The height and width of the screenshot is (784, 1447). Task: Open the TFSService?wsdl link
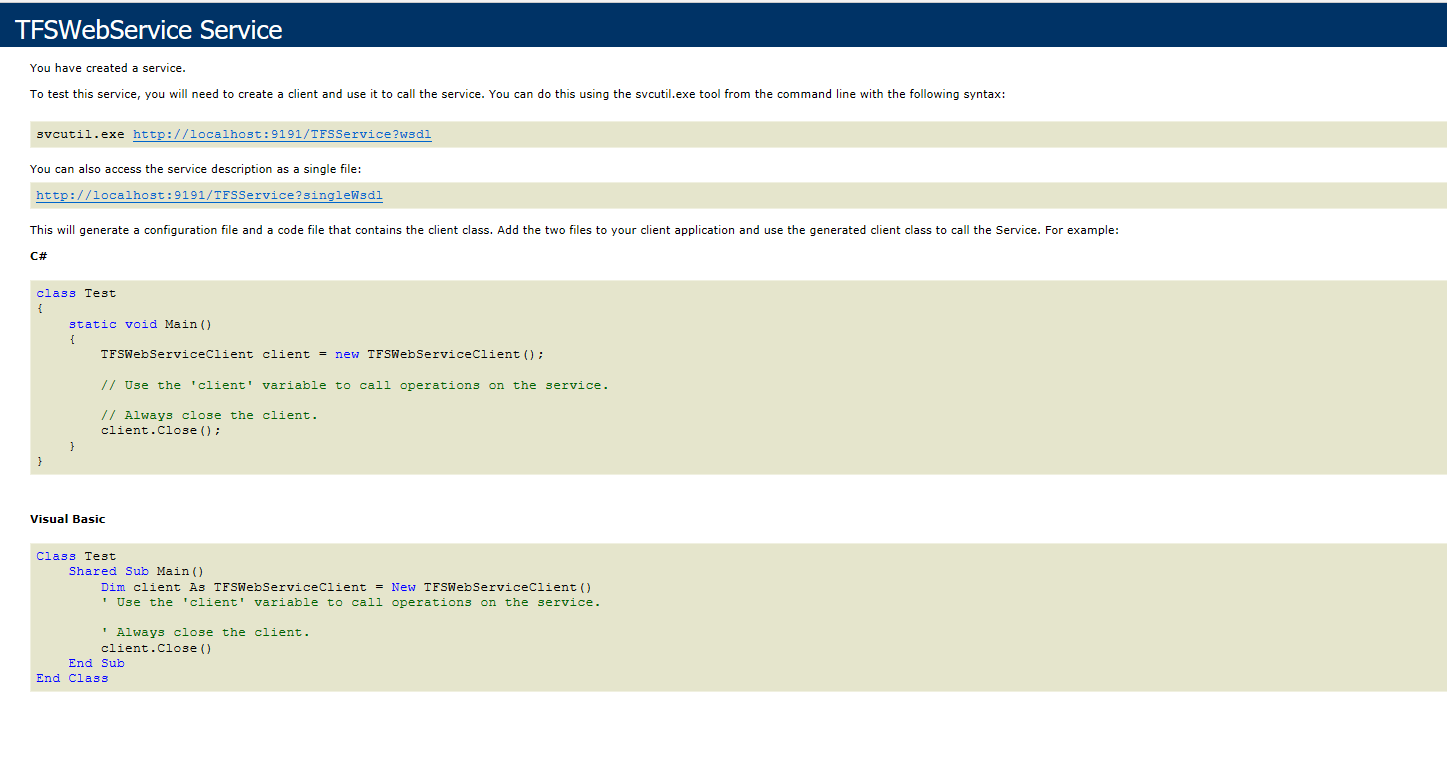(x=282, y=134)
